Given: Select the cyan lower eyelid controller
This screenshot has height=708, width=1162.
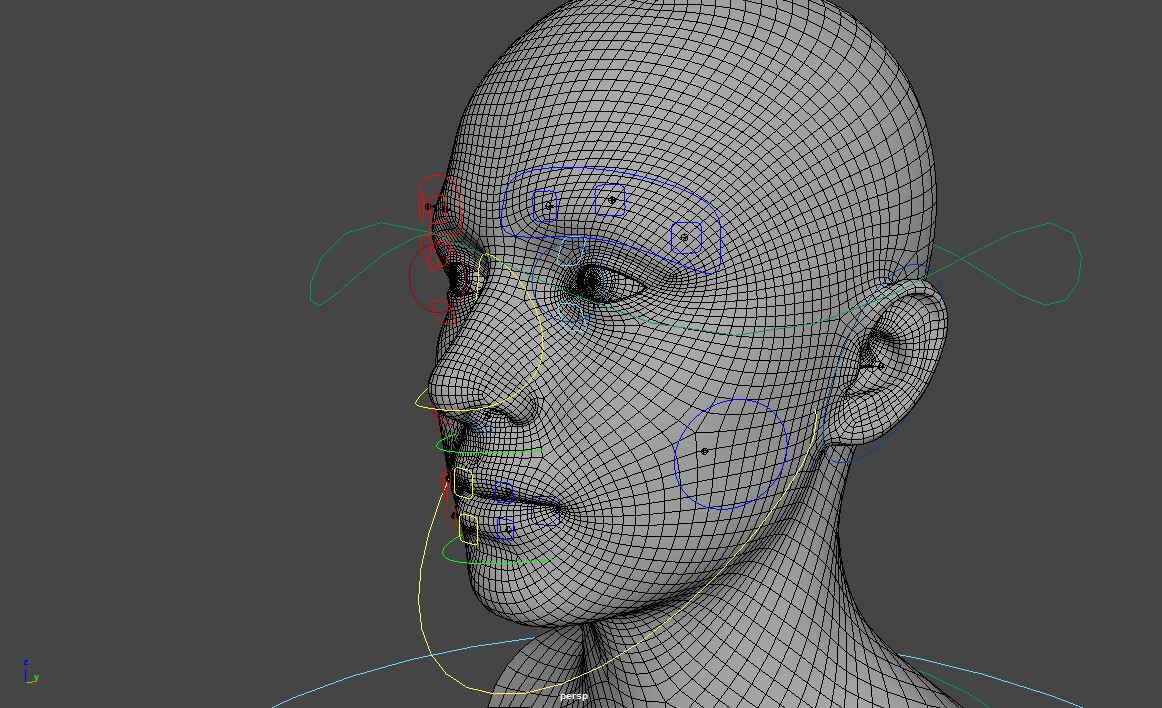Looking at the screenshot, I should click(572, 317).
